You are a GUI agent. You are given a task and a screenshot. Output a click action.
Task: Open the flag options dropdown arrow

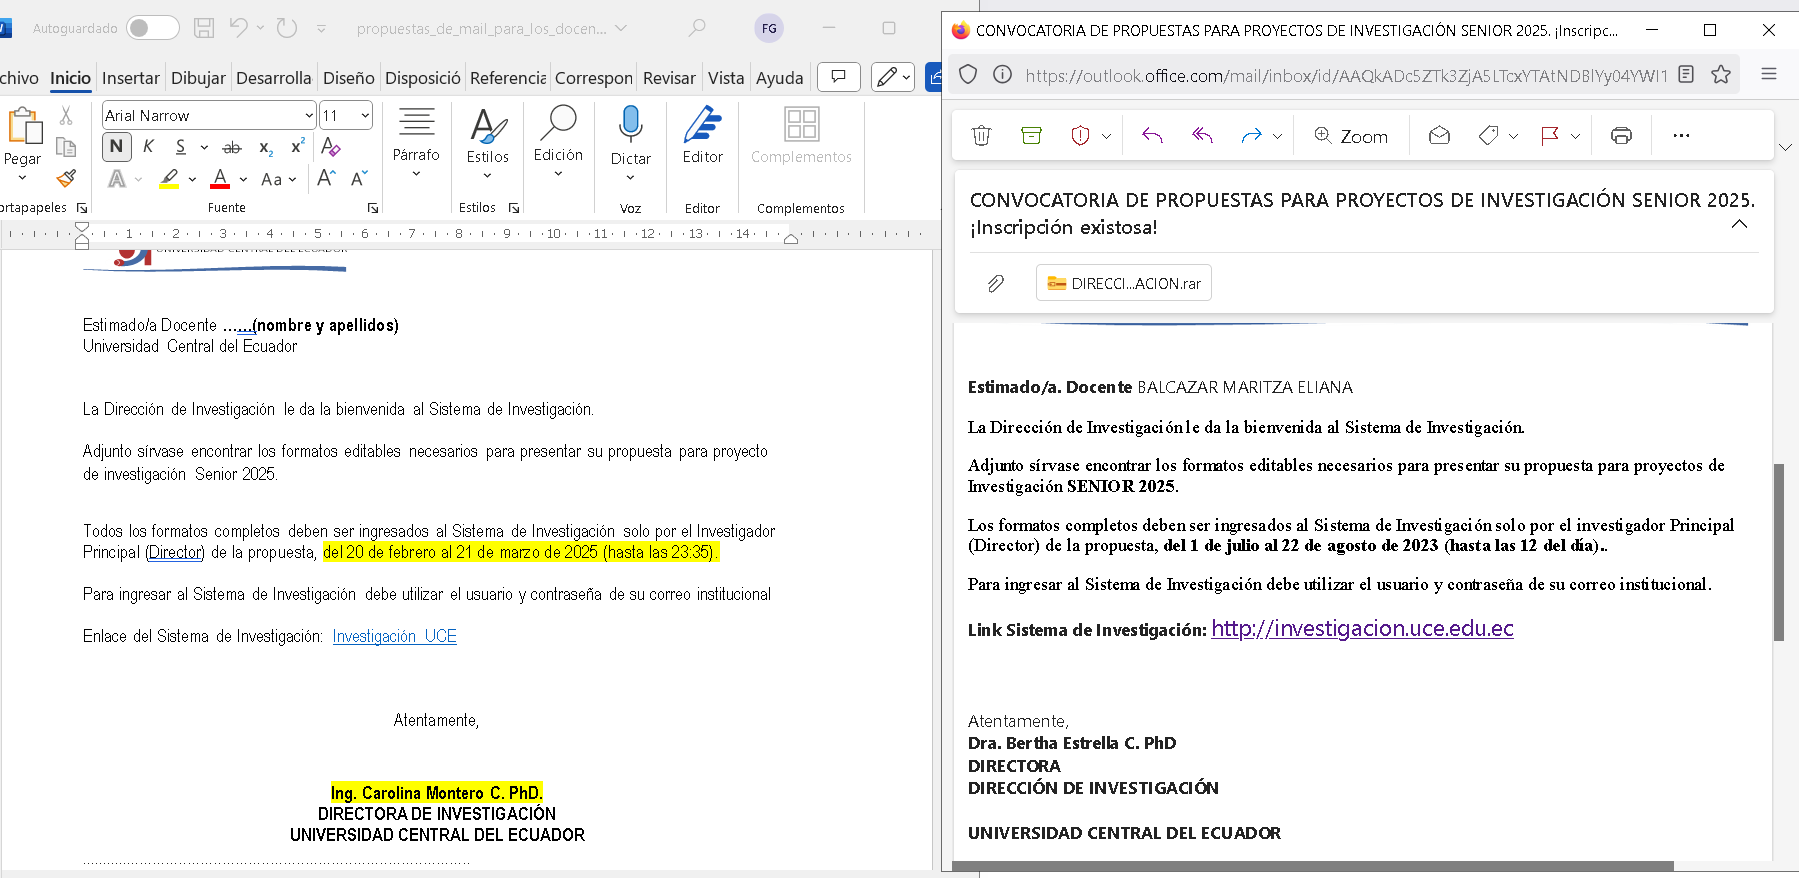(1575, 136)
